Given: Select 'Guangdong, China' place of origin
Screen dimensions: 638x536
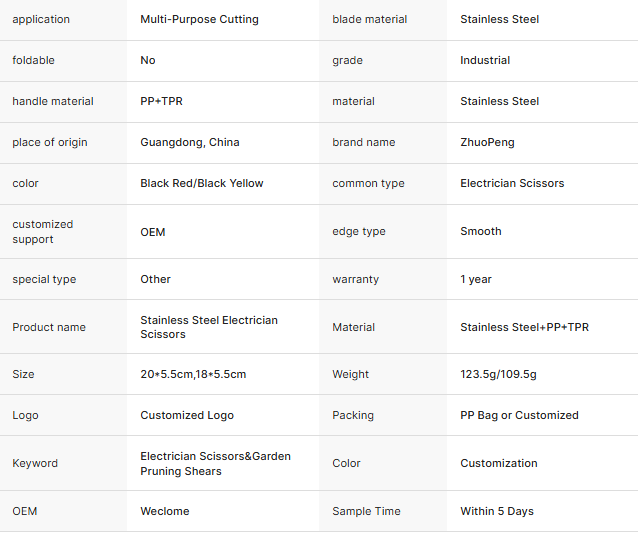Looking at the screenshot, I should click(190, 142).
